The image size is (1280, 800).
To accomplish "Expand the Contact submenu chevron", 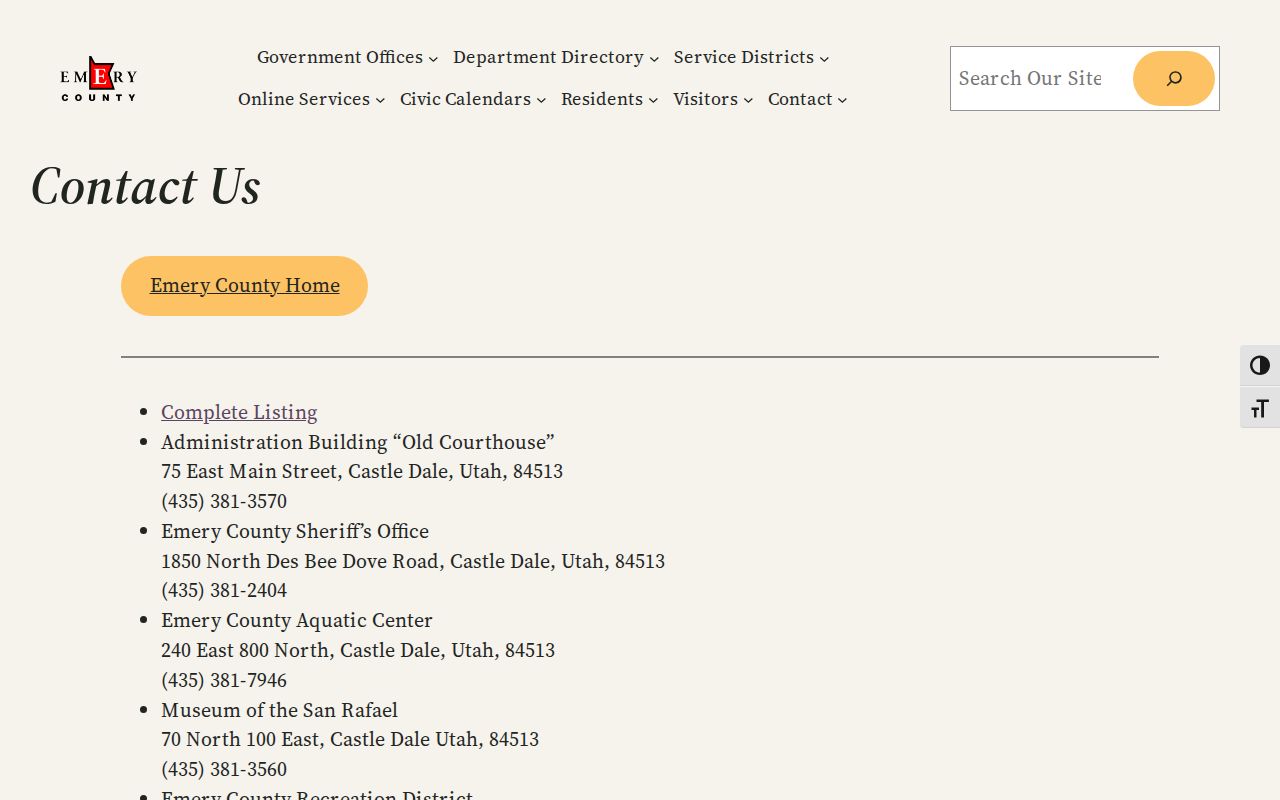I will (842, 101).
